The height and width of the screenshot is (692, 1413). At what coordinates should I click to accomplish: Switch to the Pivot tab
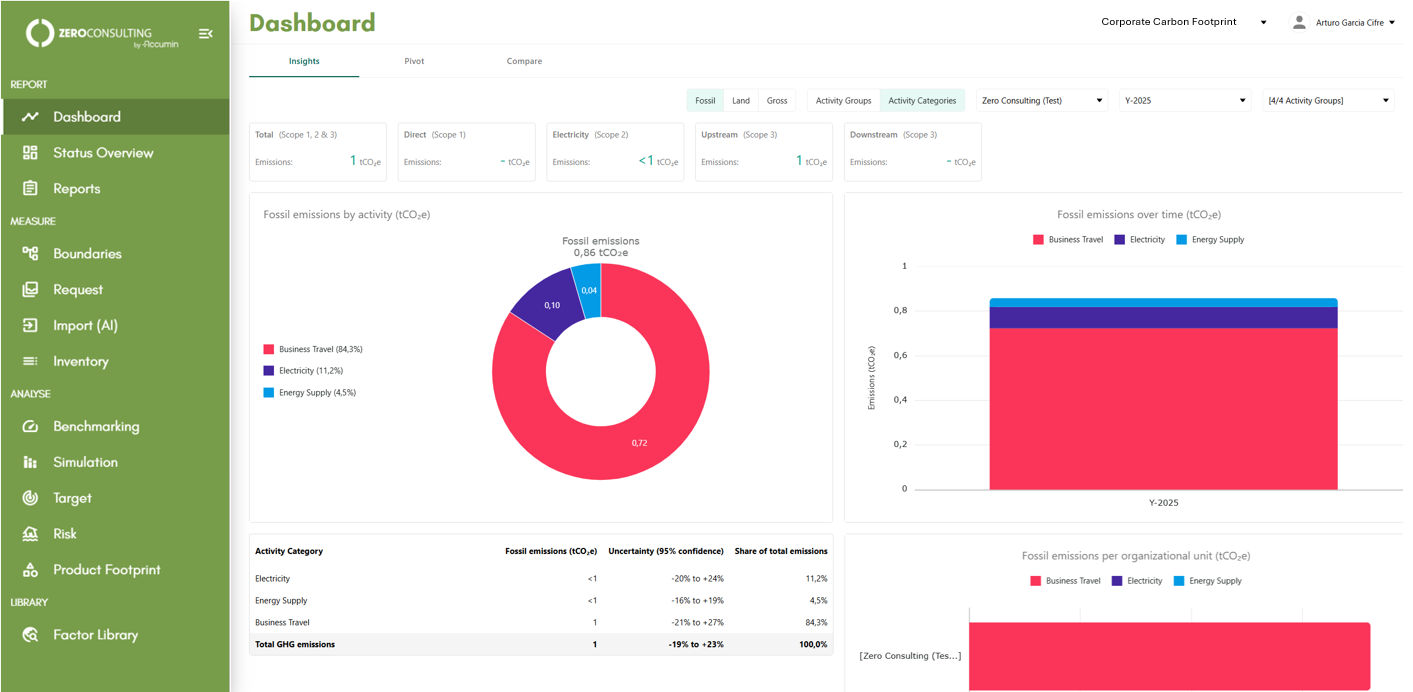pos(414,61)
